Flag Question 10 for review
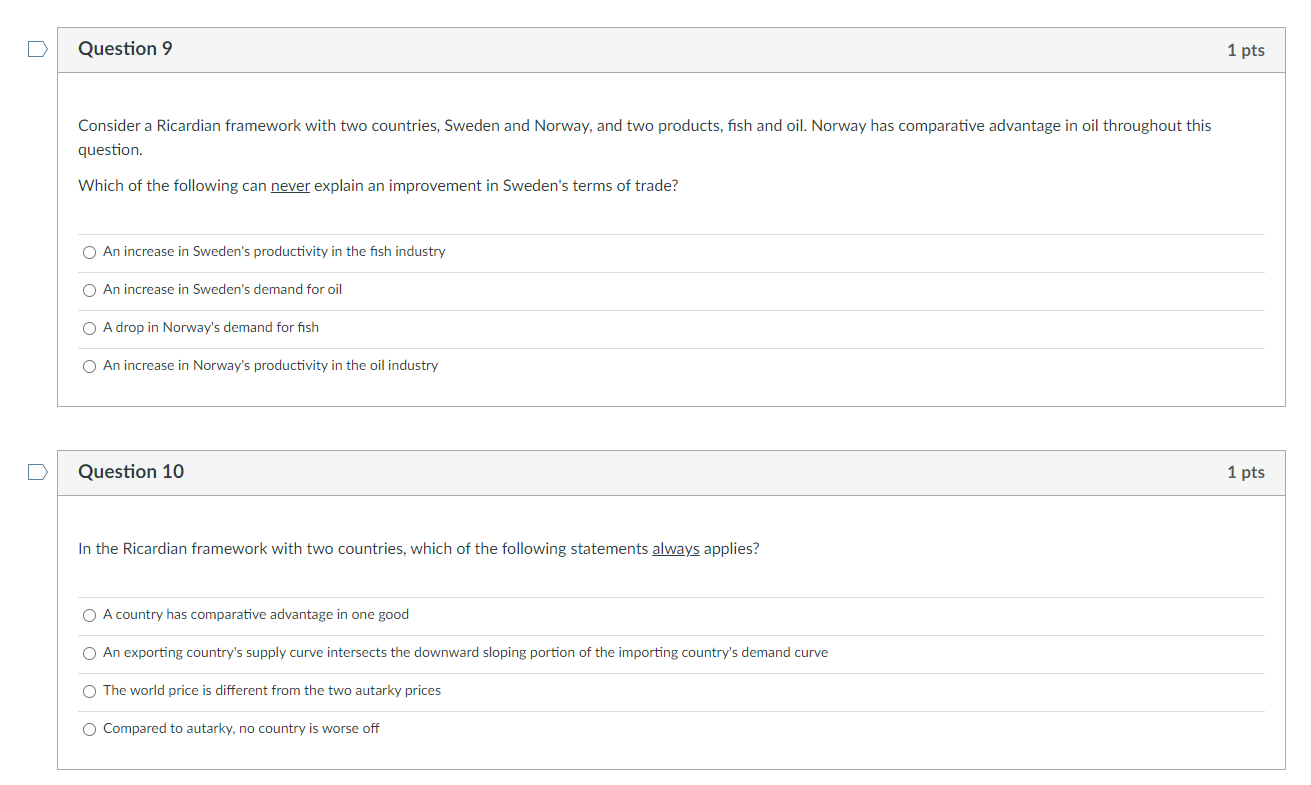This screenshot has height=785, width=1311. click(x=37, y=471)
